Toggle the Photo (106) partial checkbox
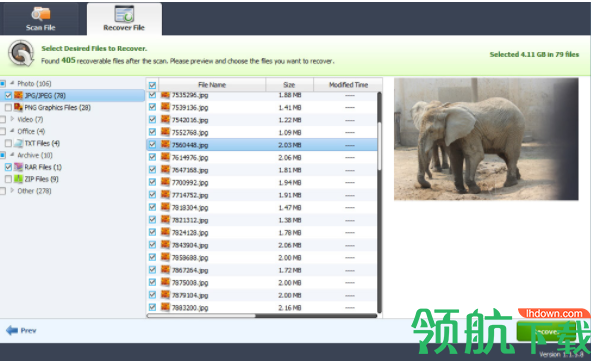The width and height of the screenshot is (591, 361). [x=3, y=84]
